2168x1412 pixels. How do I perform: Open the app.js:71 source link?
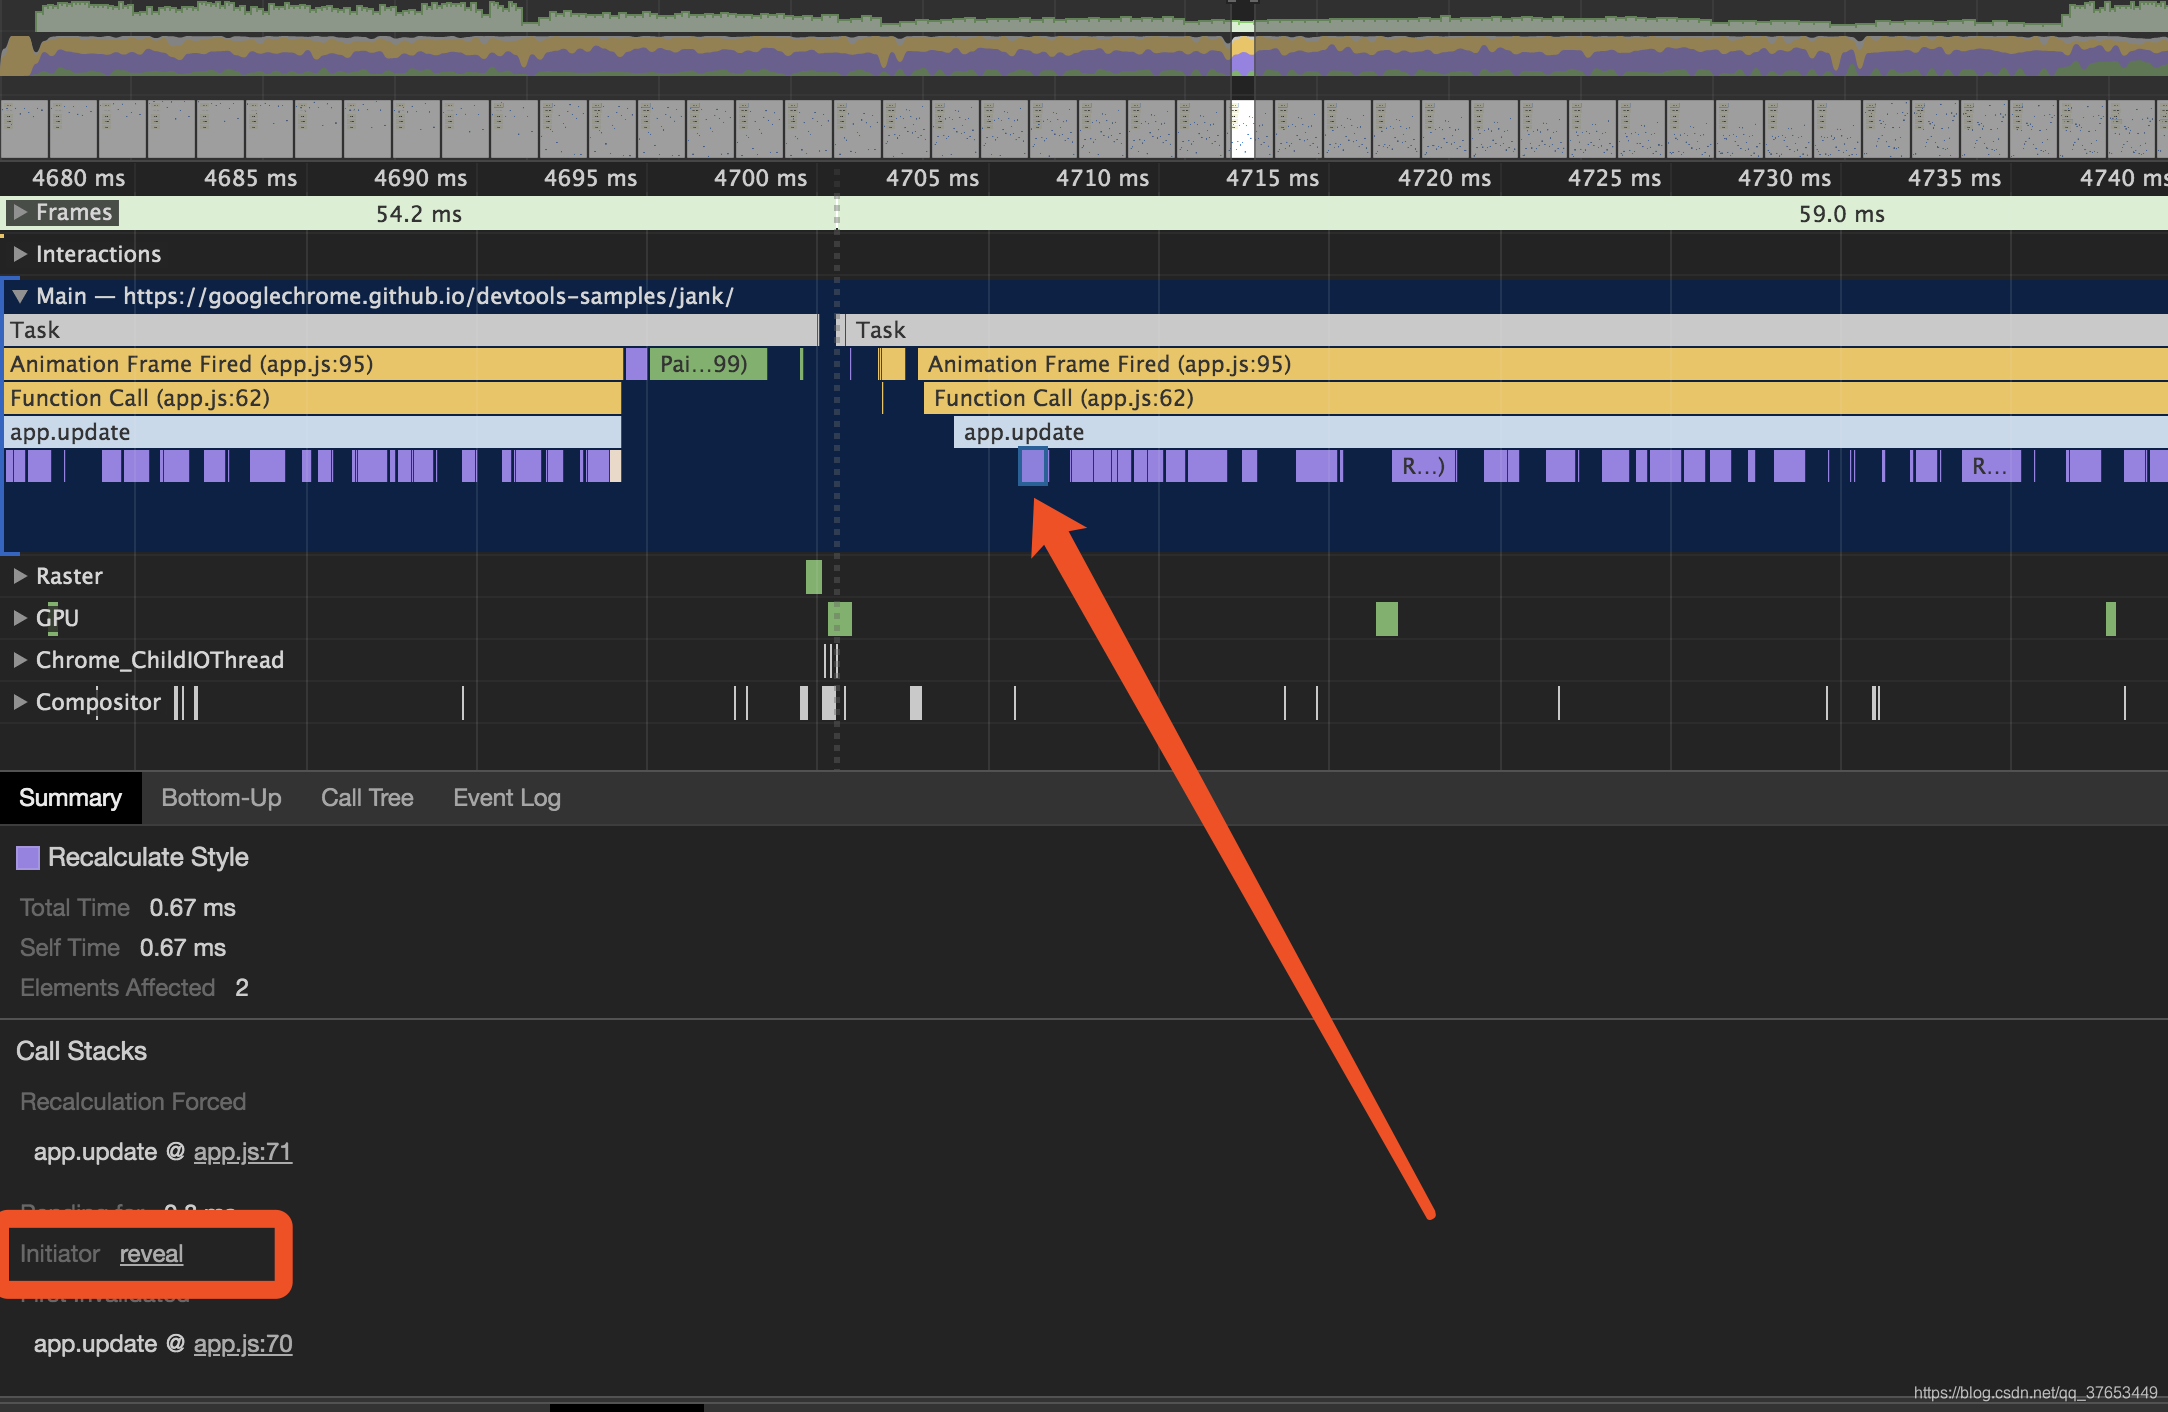243,1152
